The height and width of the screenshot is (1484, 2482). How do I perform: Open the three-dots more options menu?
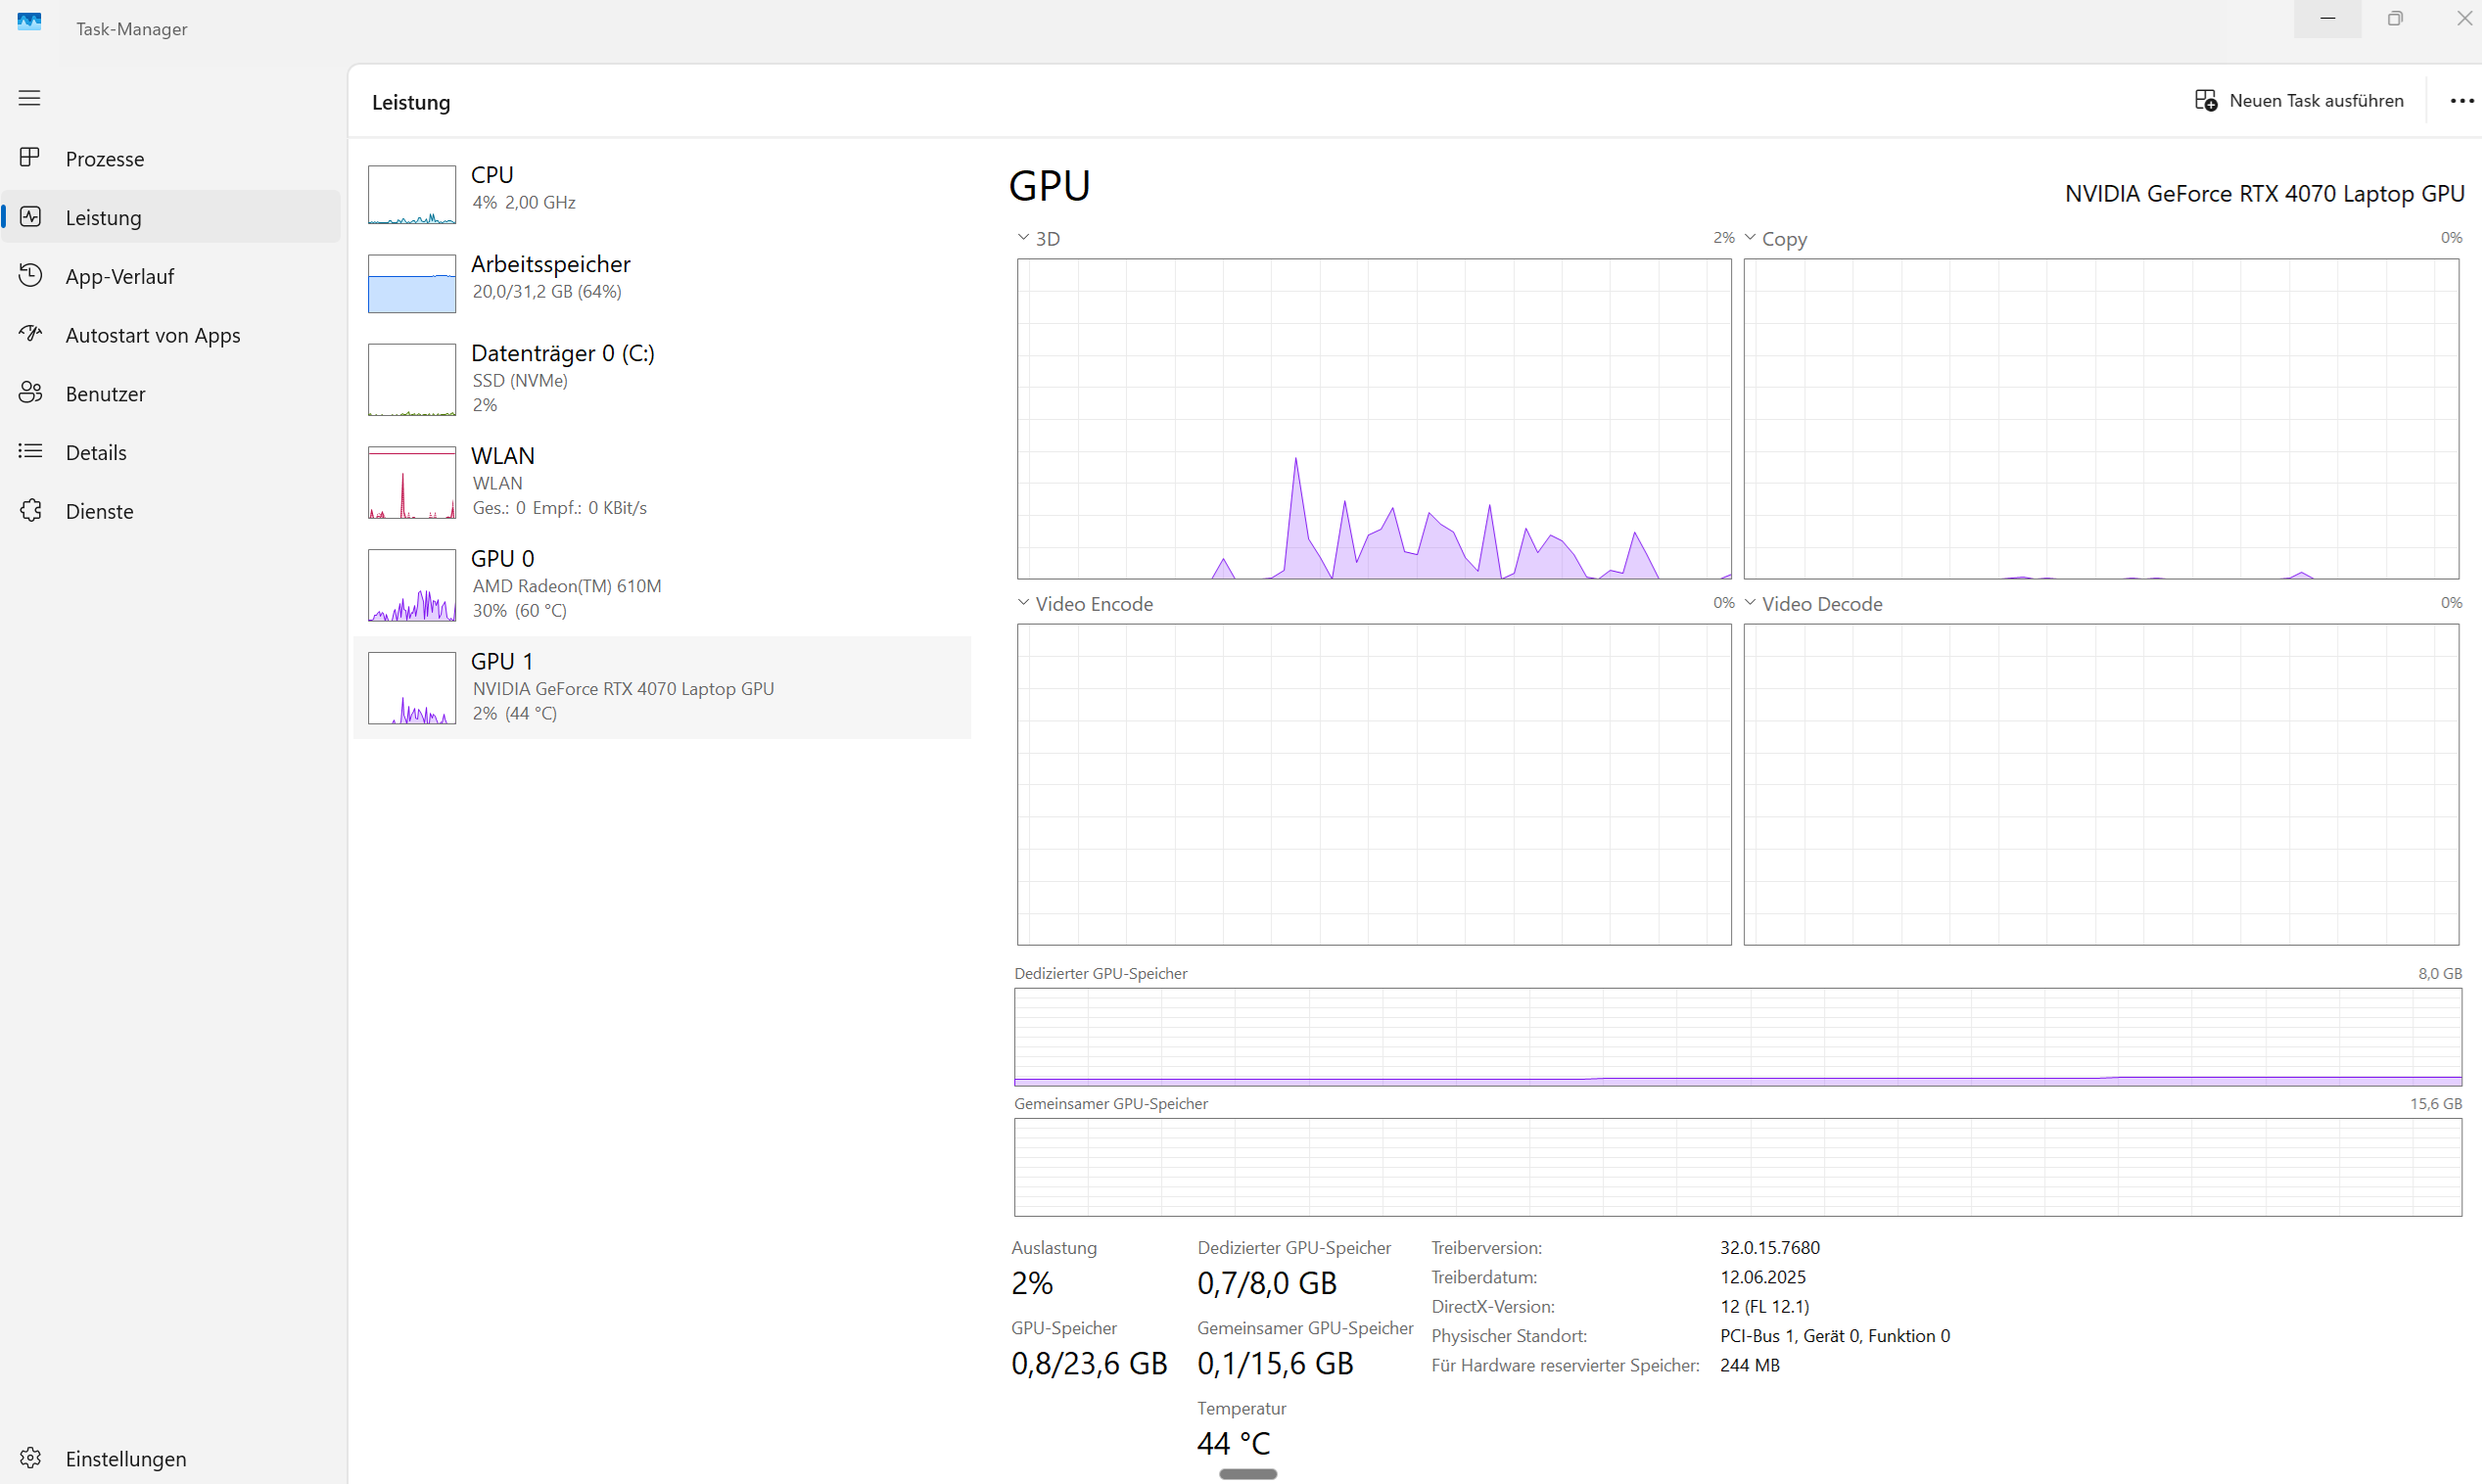point(2461,101)
